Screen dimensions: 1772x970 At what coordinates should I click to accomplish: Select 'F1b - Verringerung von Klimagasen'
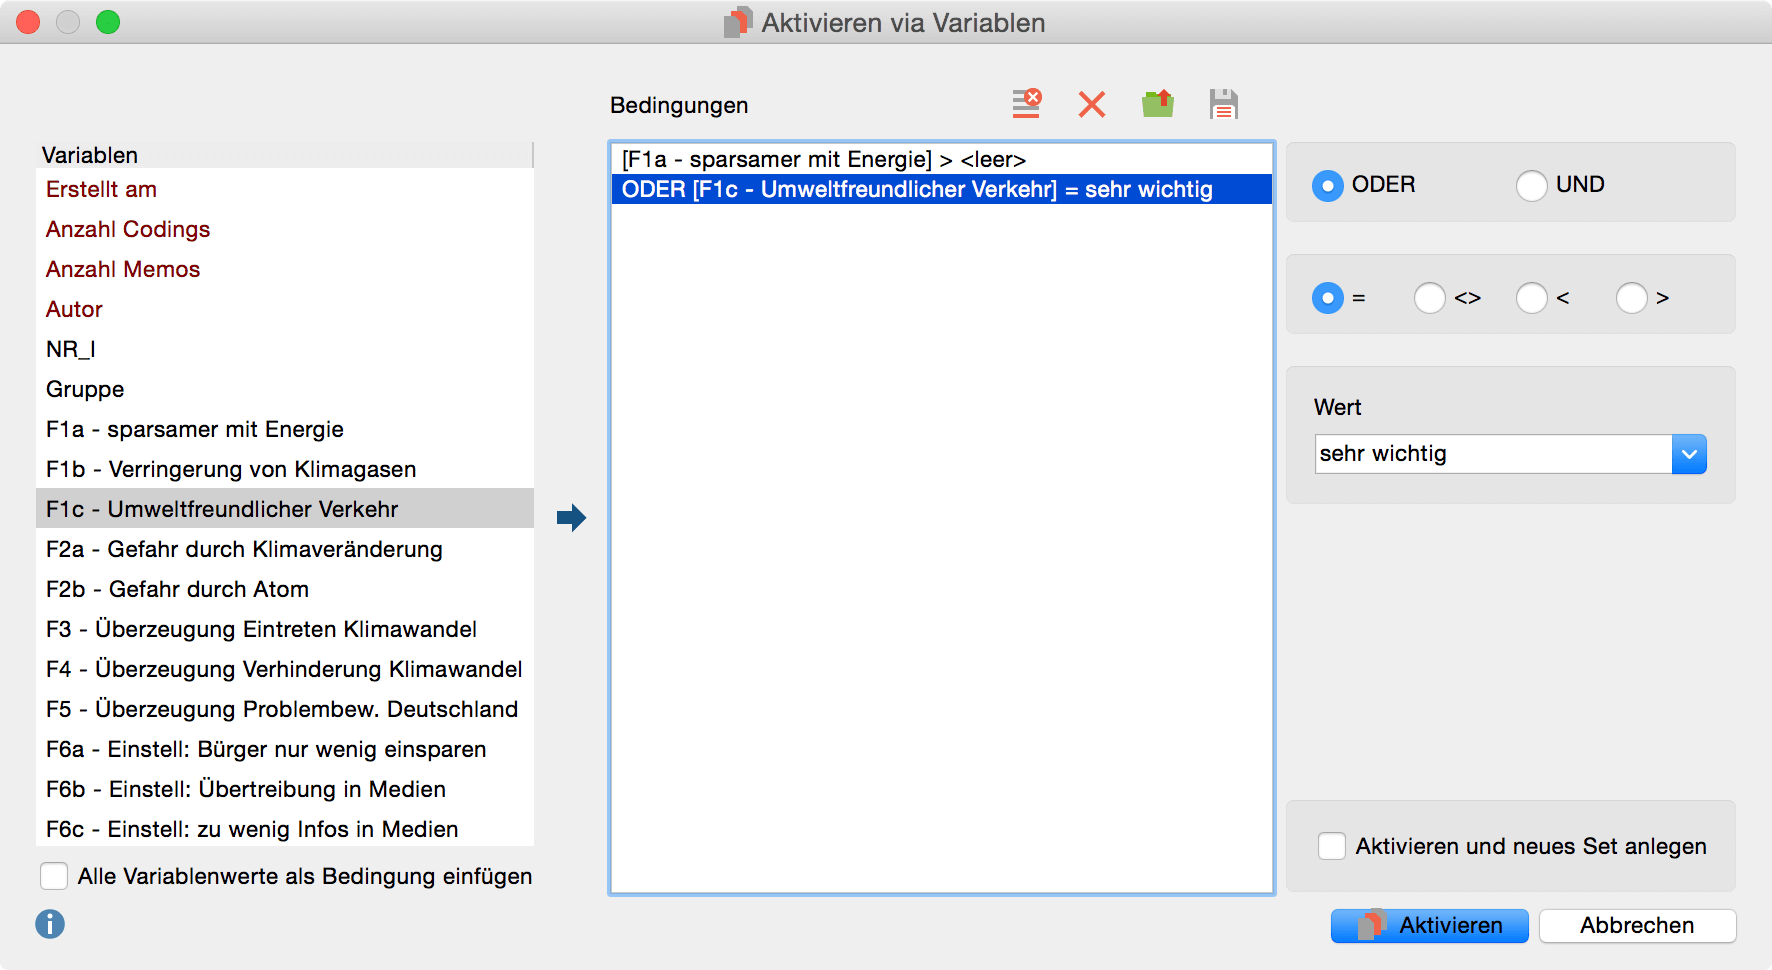click(x=285, y=469)
